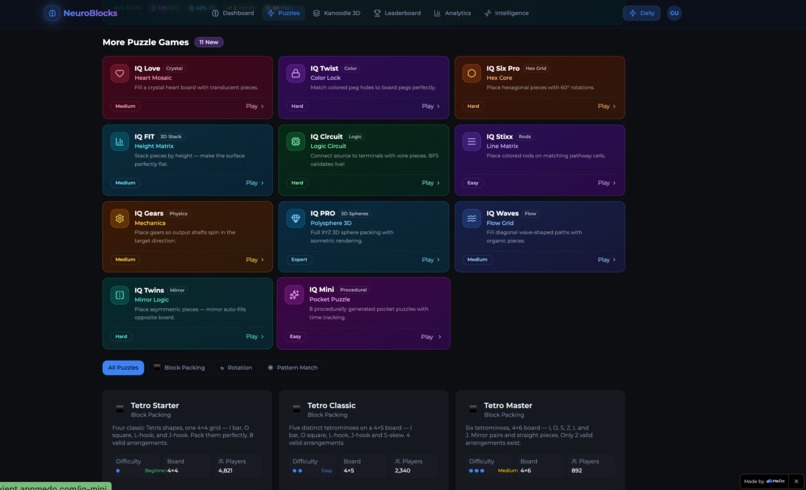Filter by Block Packing
The height and width of the screenshot is (490, 806).
[179, 368]
